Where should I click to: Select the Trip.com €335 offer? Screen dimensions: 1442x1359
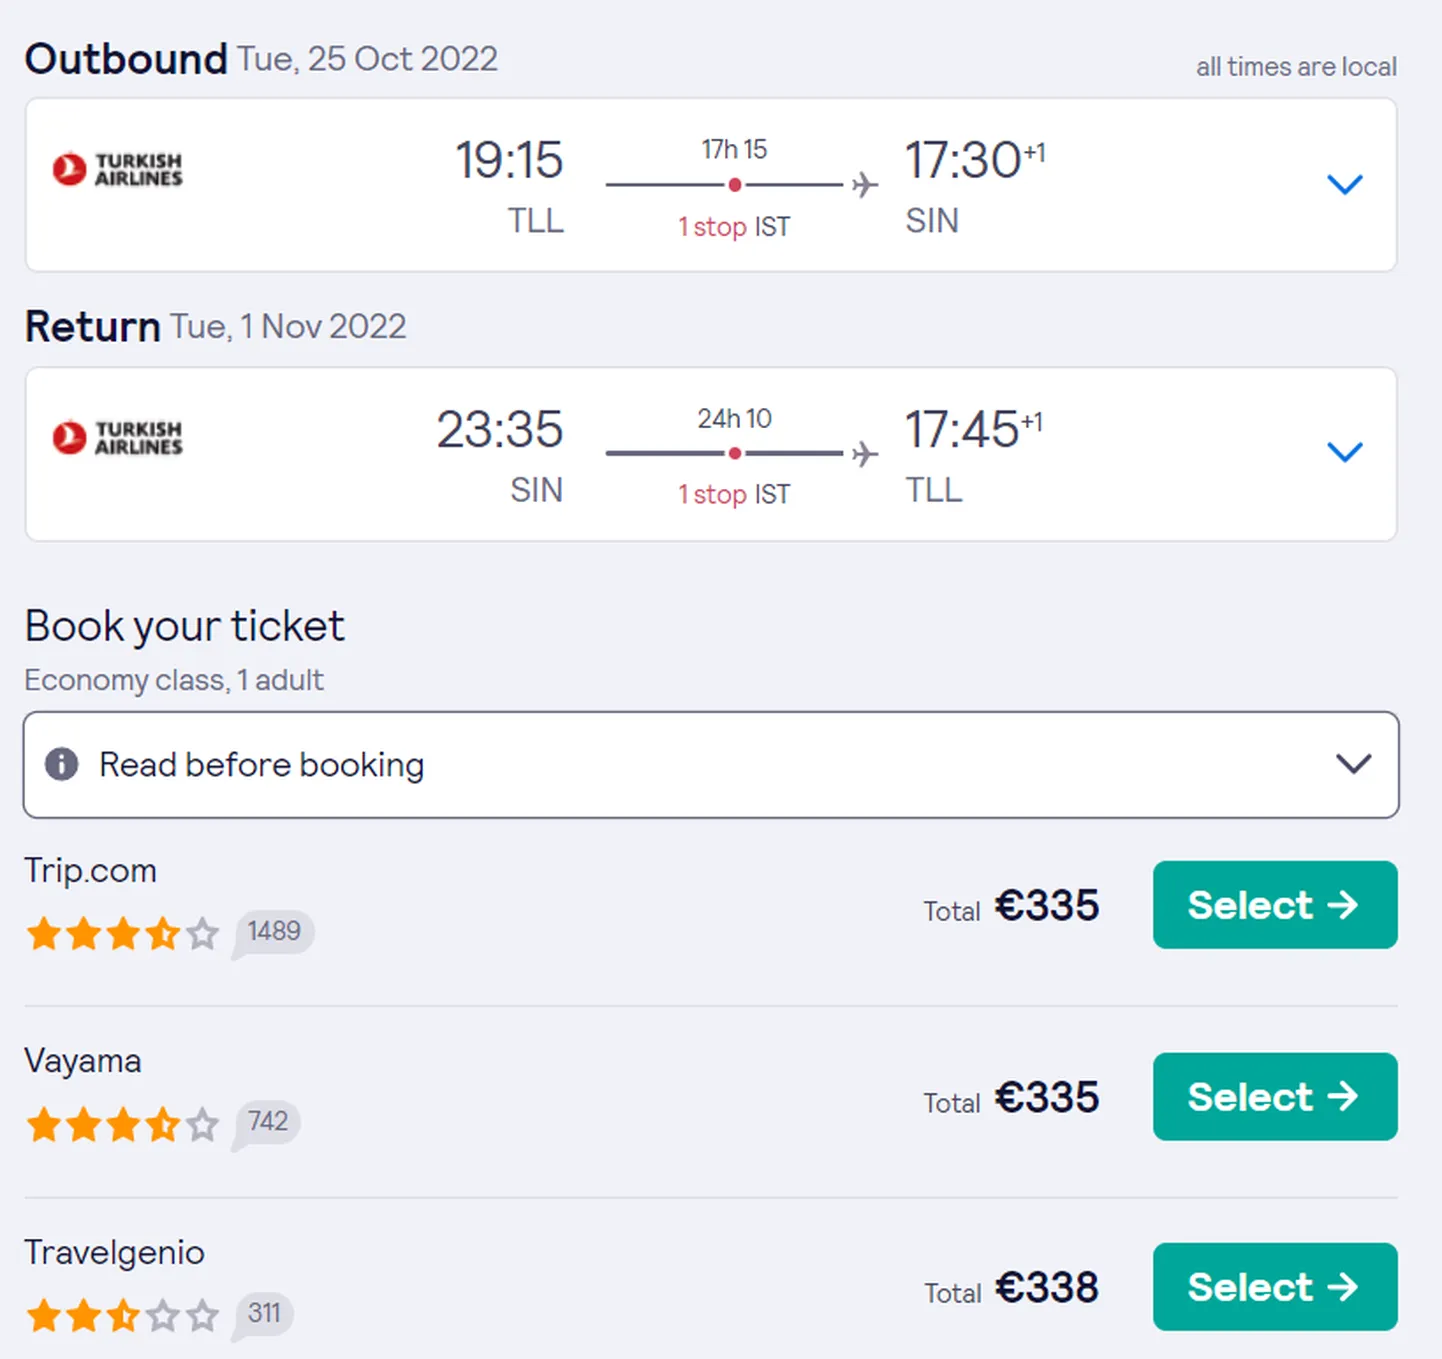[x=1275, y=905]
